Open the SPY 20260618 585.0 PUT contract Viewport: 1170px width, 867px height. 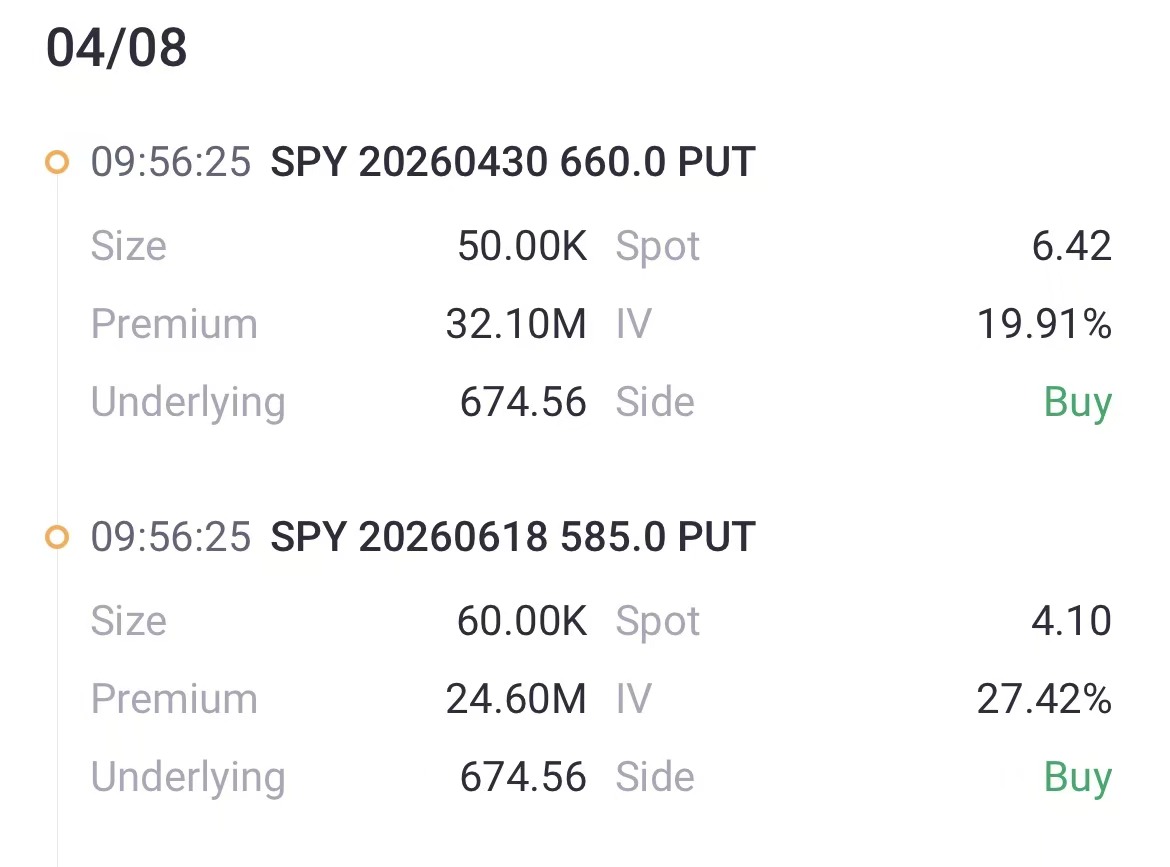tap(512, 537)
